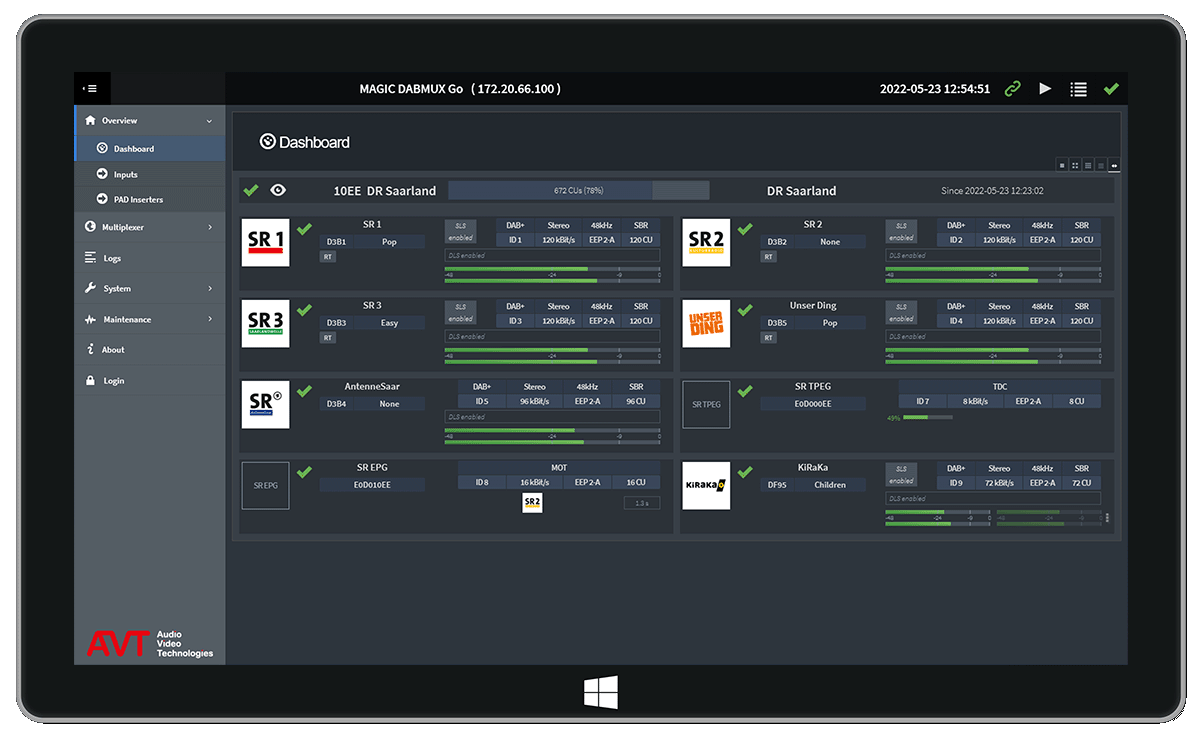This screenshot has height=735, width=1200.
Task: Click the Unser Ding station logo
Action: pyautogui.click(x=706, y=323)
